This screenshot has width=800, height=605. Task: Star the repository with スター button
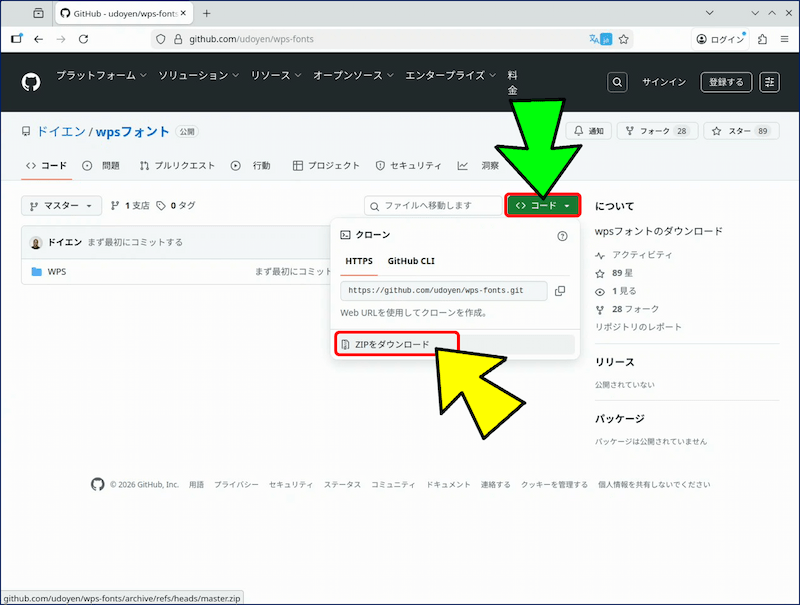pos(741,131)
